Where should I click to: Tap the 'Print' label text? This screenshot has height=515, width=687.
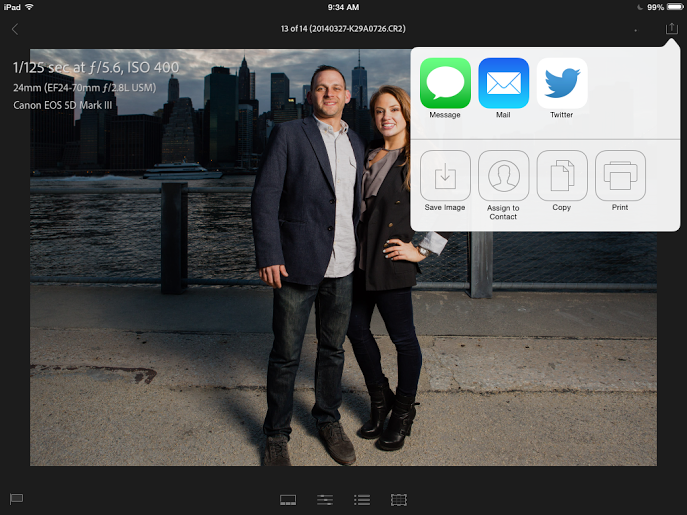coord(620,207)
